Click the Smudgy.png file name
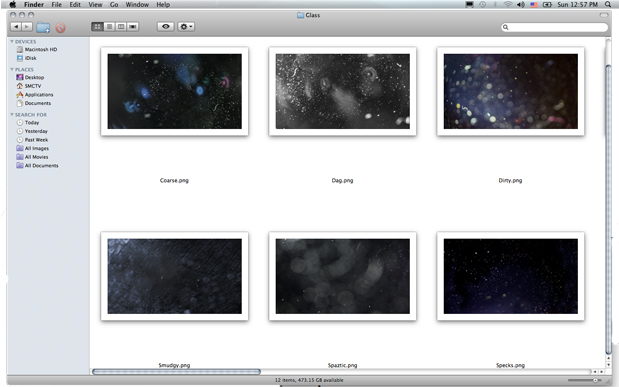This screenshot has height=387, width=619. click(174, 365)
